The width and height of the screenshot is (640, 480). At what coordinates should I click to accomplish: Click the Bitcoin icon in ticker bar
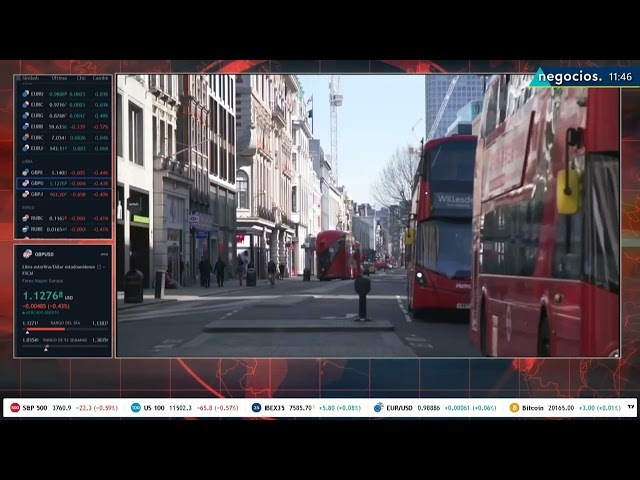(x=514, y=408)
